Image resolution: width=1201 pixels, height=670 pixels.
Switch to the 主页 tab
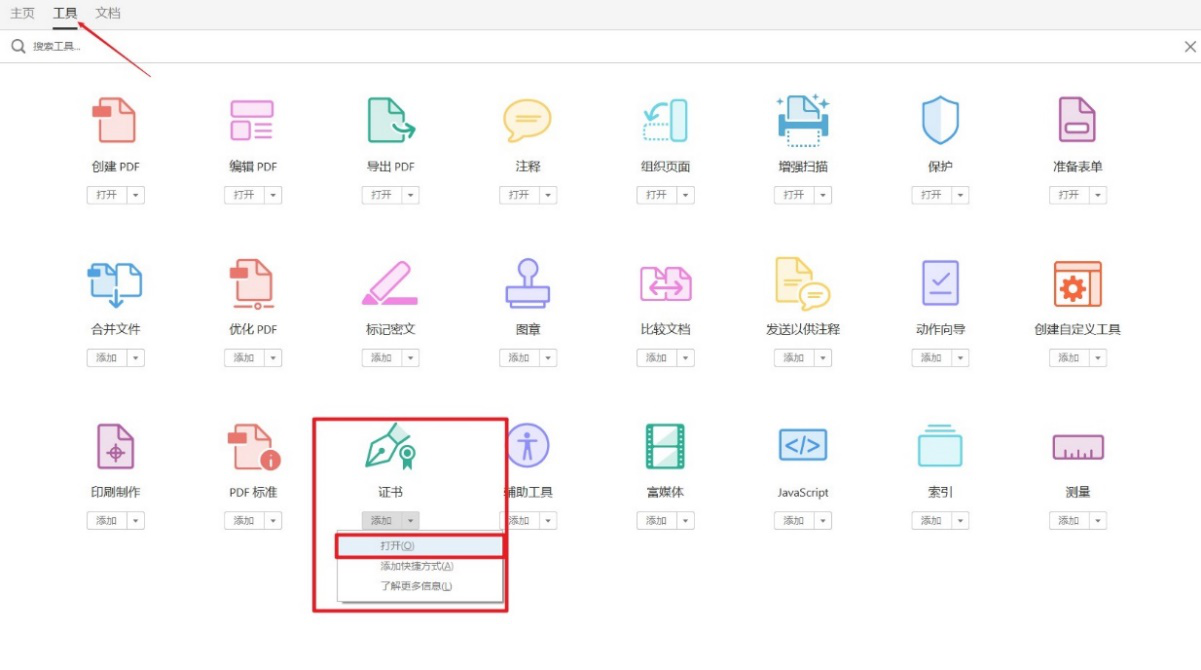point(22,13)
